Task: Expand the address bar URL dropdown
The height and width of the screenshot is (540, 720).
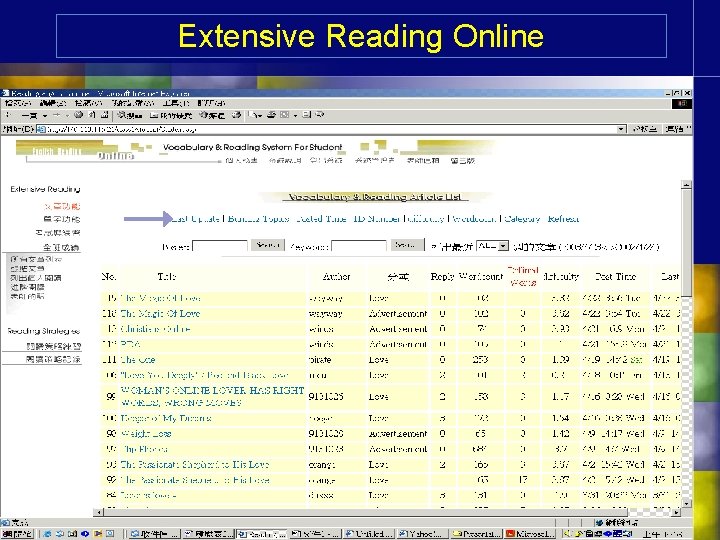Action: (x=621, y=129)
